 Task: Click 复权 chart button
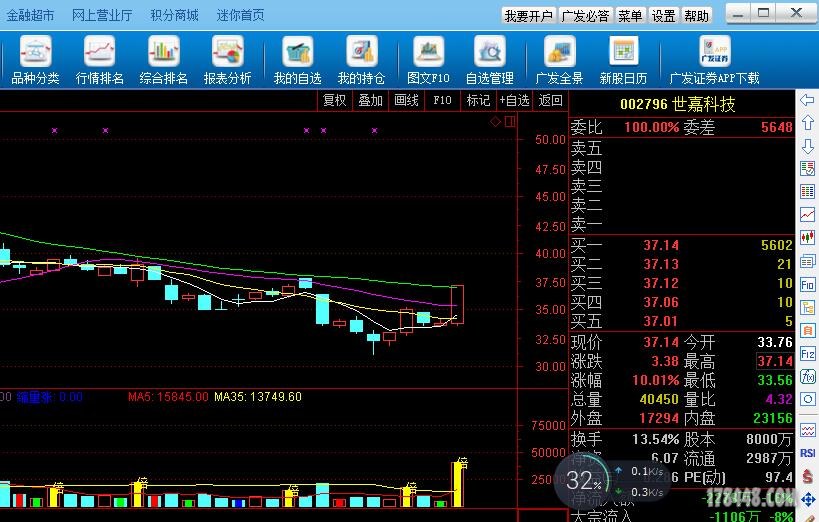pyautogui.click(x=335, y=100)
